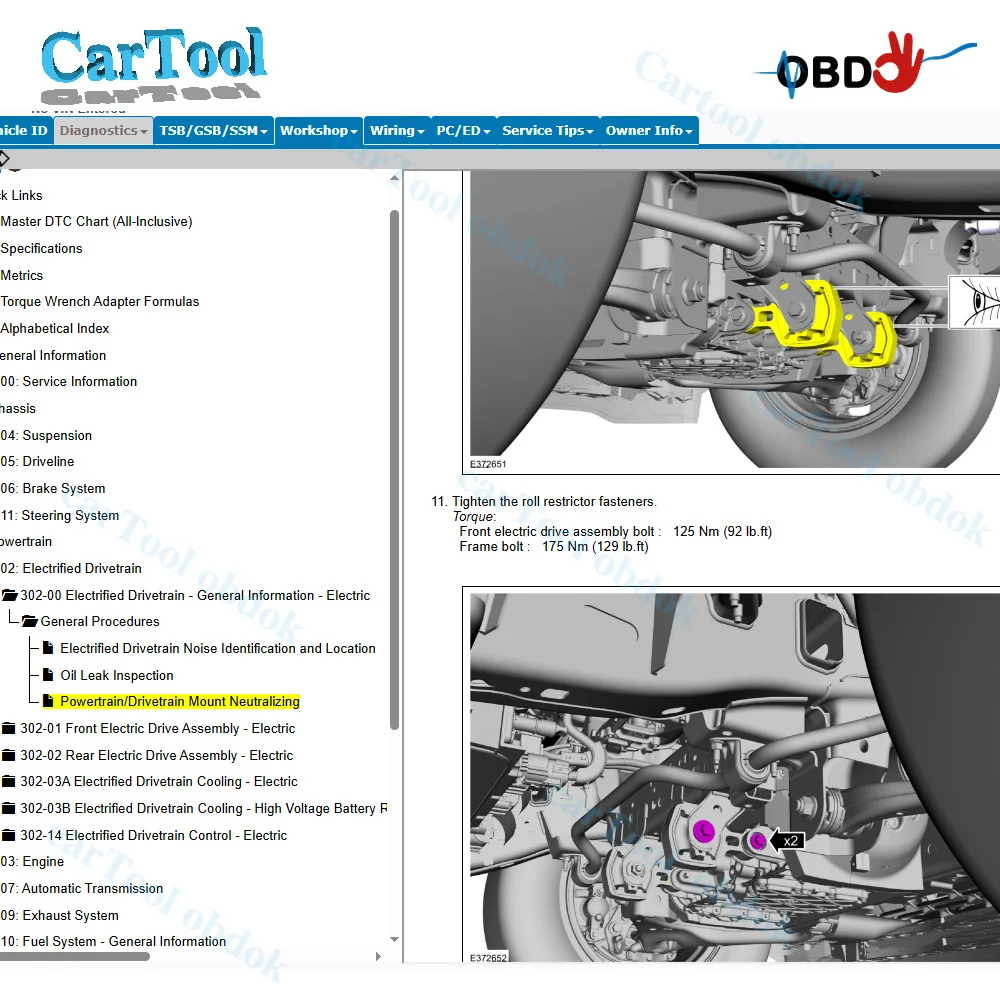Click the navigation tree horizontal scrollbar thumb

click(75, 957)
